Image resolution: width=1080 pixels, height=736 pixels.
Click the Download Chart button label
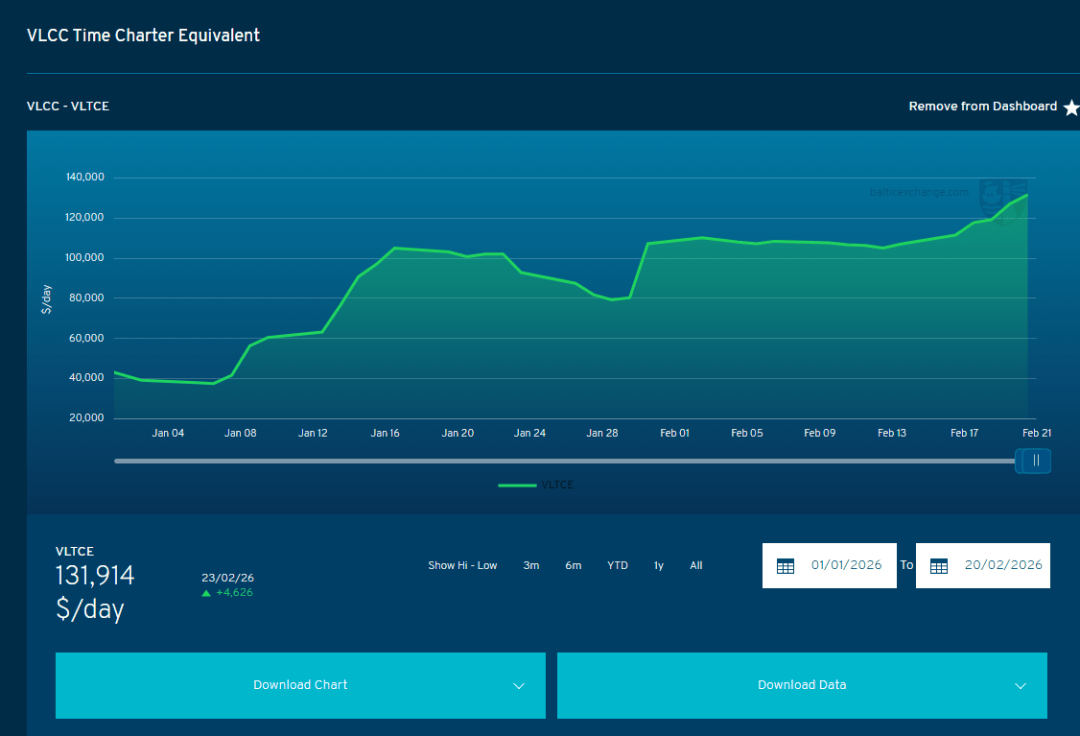pyautogui.click(x=300, y=685)
